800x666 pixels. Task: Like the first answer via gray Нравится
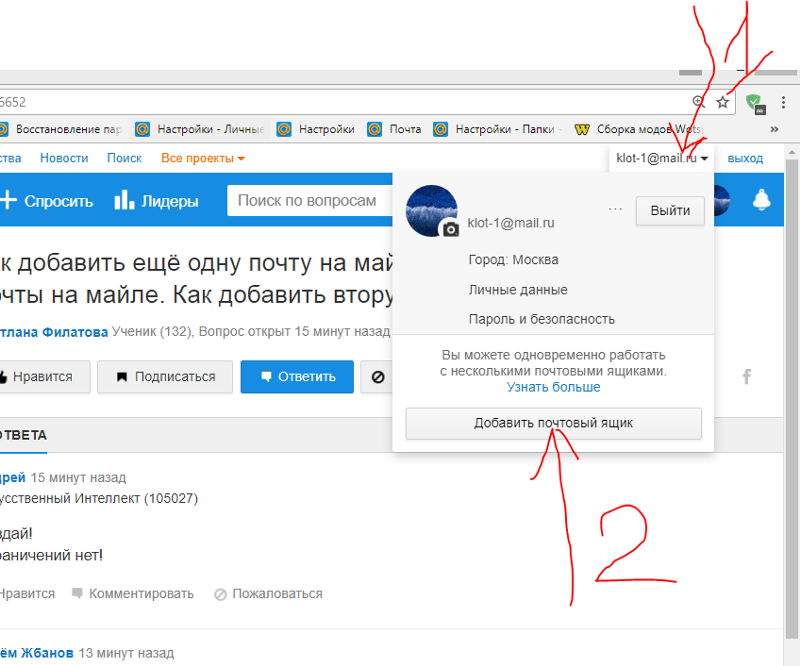[x=27, y=594]
